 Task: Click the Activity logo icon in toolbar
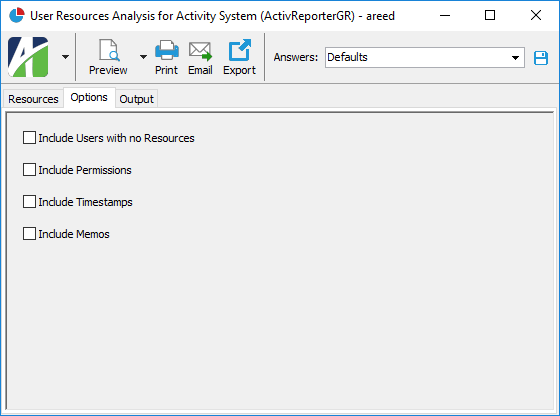(28, 57)
